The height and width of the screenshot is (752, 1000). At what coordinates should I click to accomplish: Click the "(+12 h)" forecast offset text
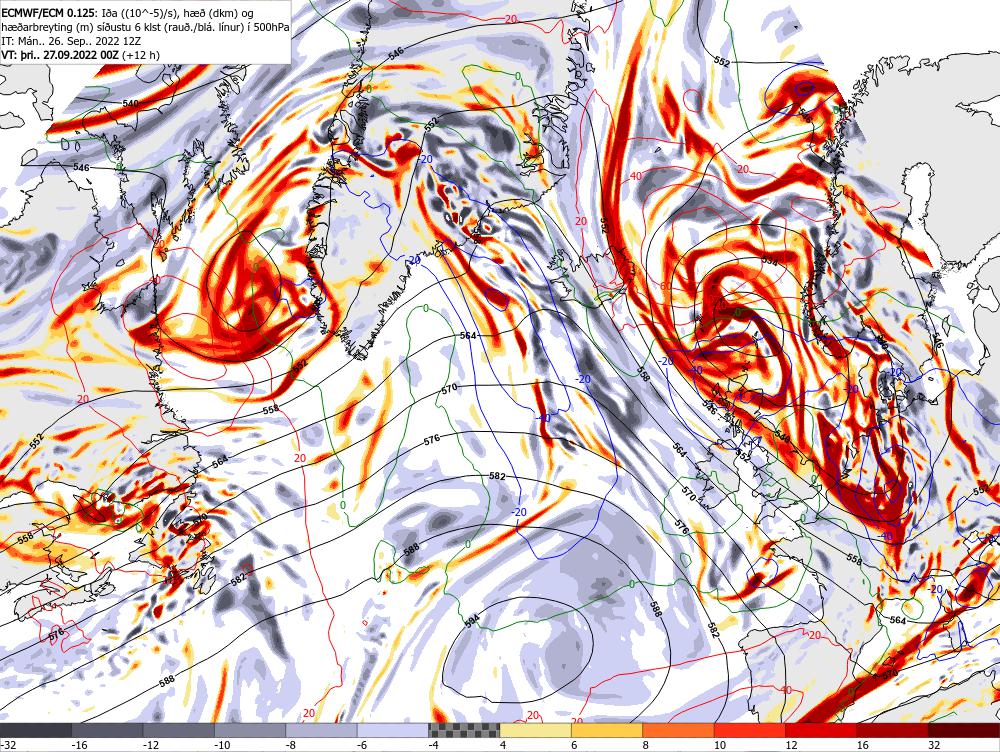(x=140, y=55)
